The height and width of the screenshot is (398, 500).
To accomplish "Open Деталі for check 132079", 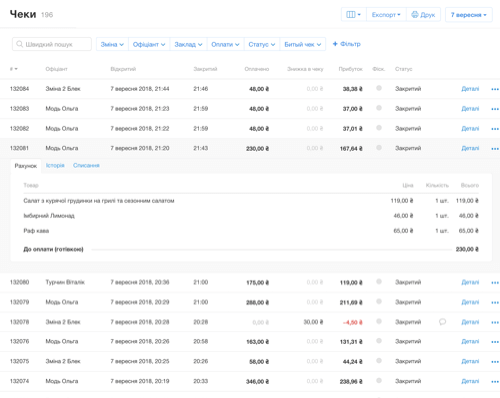I will [x=470, y=302].
